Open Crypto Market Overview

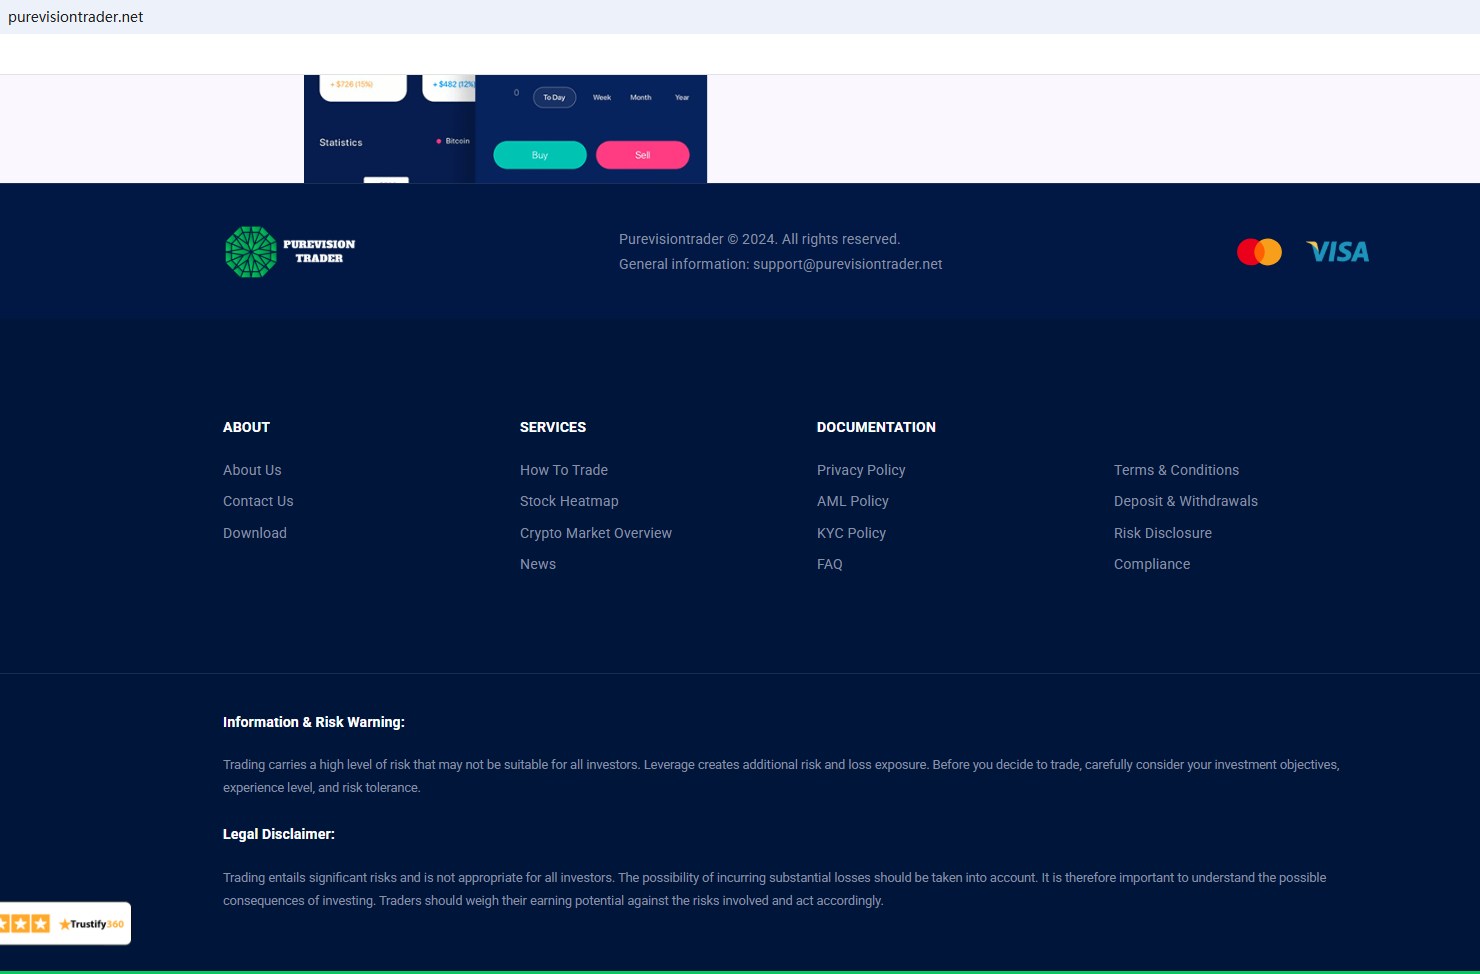(x=596, y=533)
